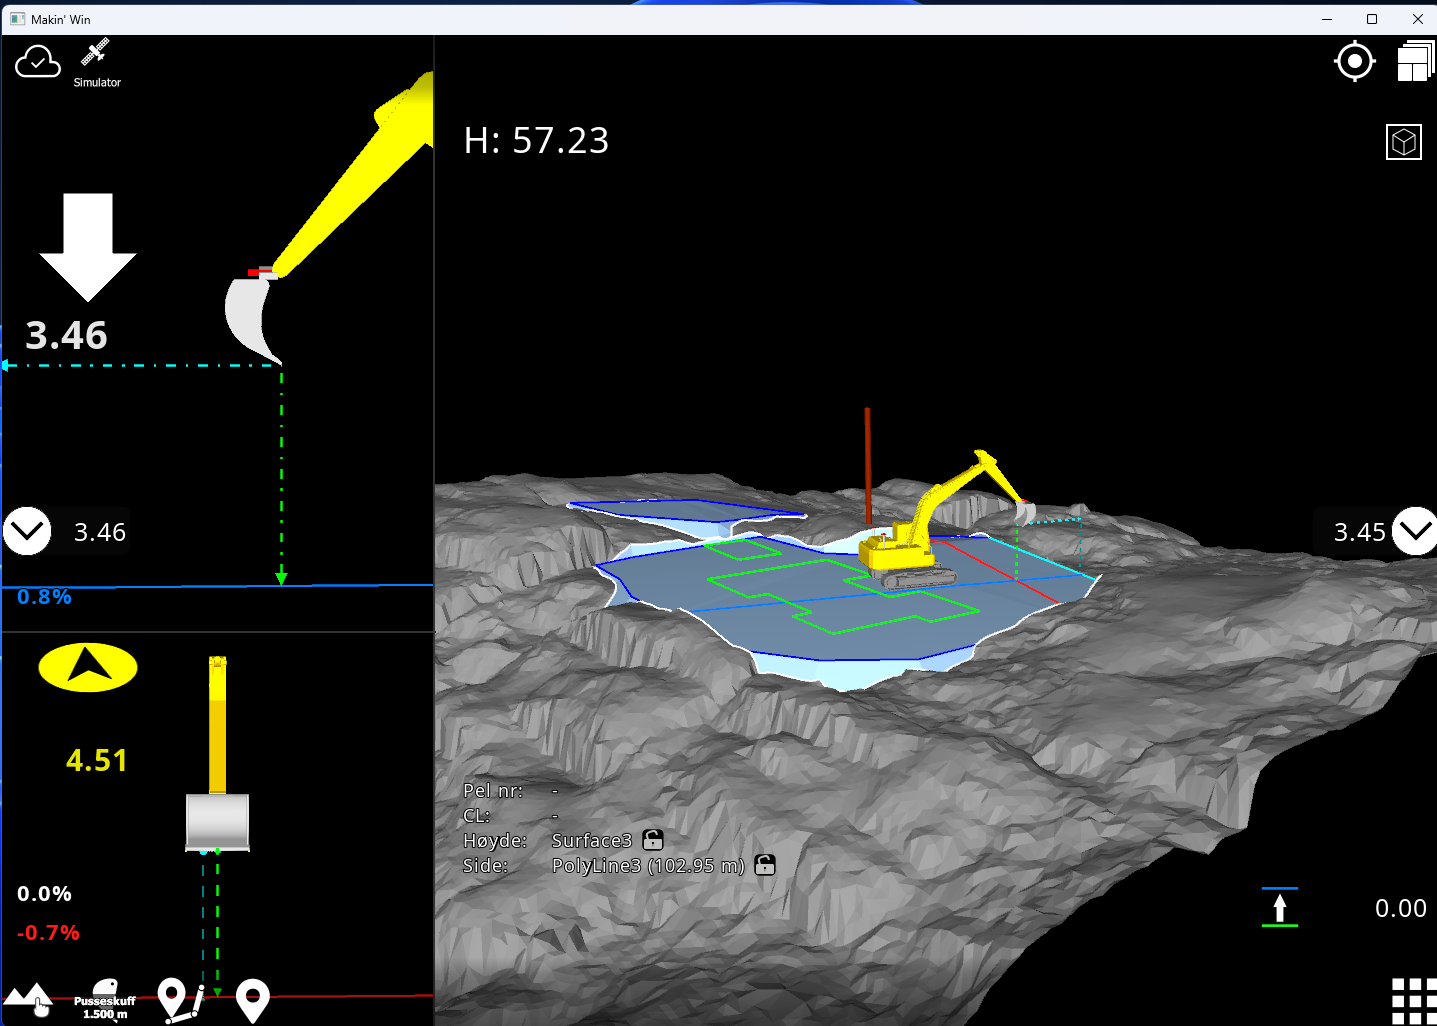Screen dimensions: 1437x1026
Task: Expand the right 3.45 chevron dropdown
Action: 1415,531
